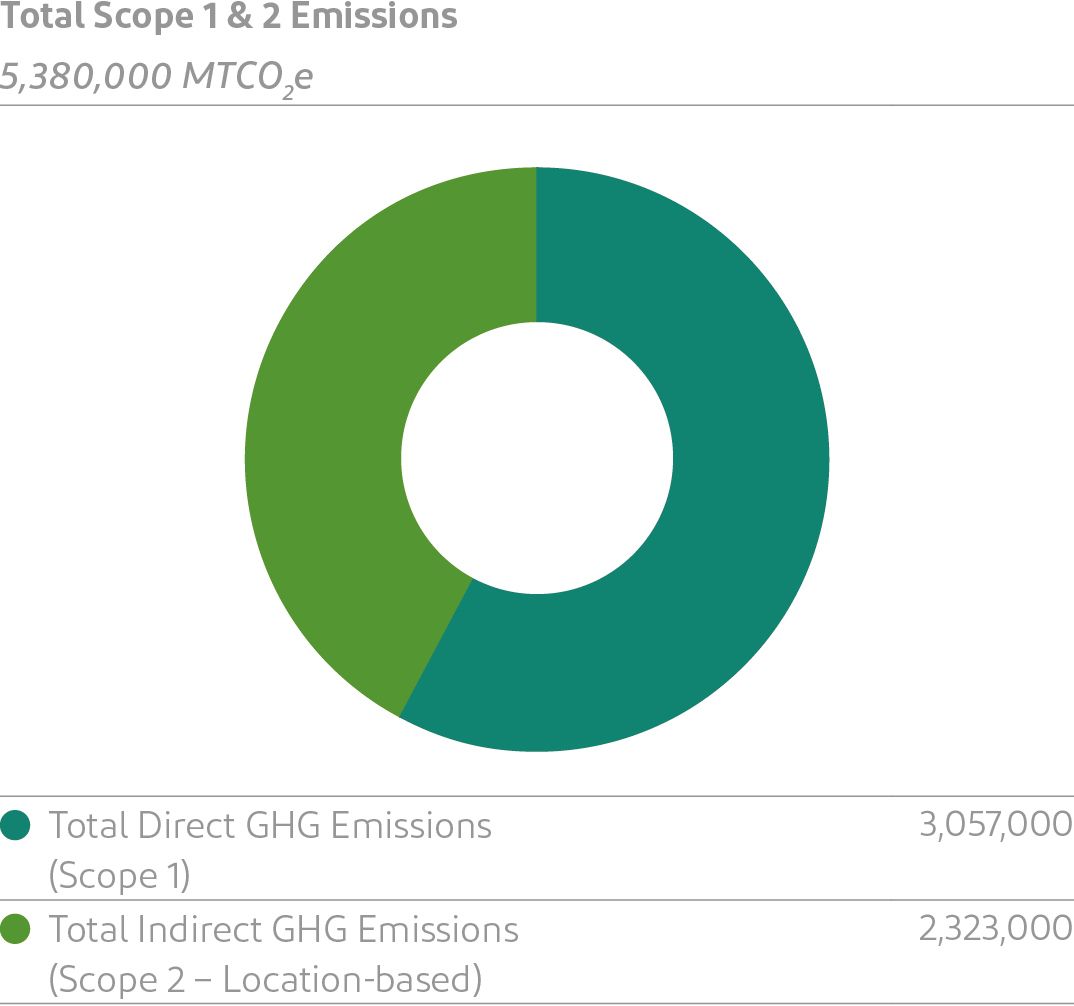Select the "Total Indirect GHG Emissions" legend label

point(284,930)
